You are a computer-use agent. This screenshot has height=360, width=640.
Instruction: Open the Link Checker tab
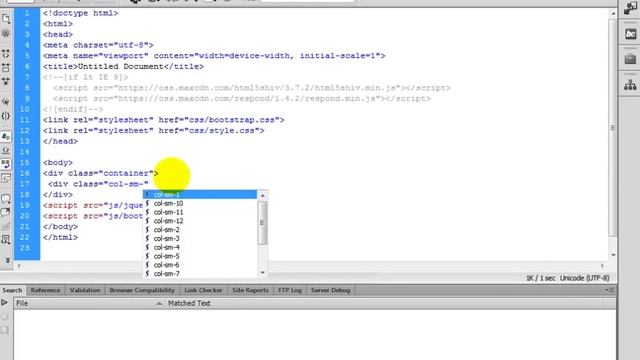point(203,290)
